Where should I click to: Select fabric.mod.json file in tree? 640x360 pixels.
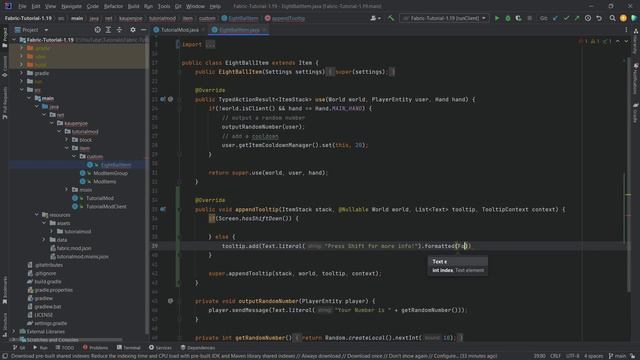(x=74, y=248)
